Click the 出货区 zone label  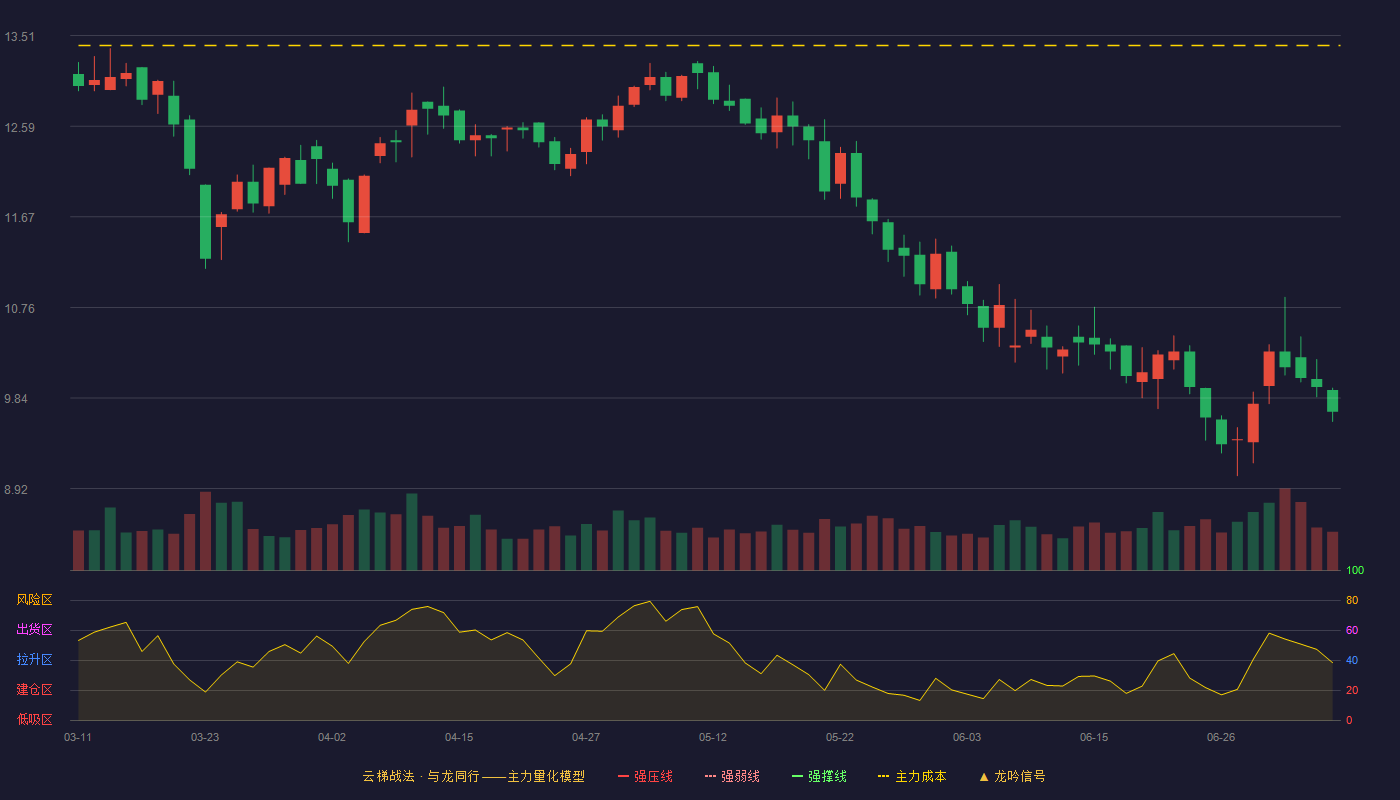pyautogui.click(x=34, y=630)
